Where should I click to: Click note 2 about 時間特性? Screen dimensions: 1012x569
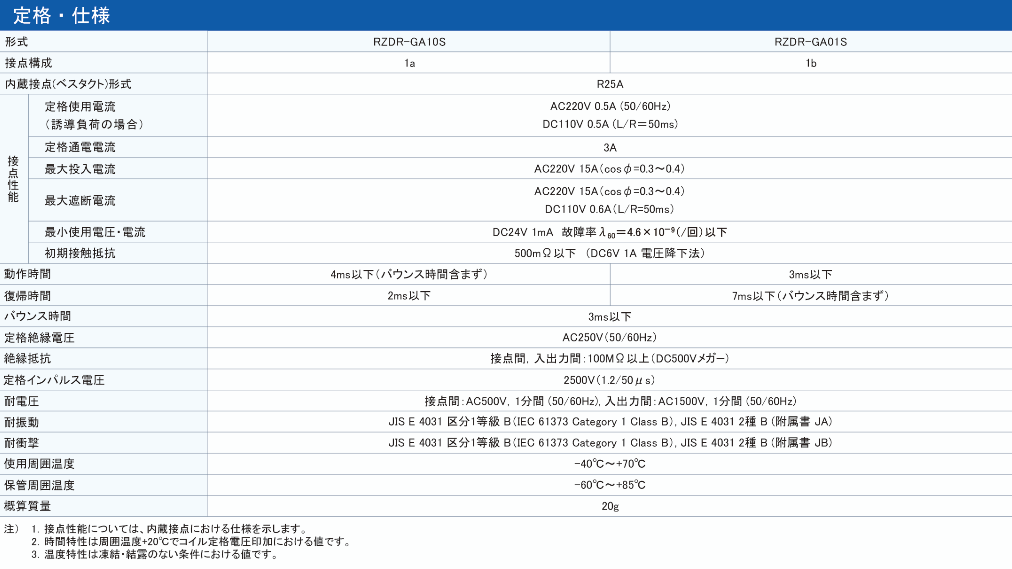[191, 542]
